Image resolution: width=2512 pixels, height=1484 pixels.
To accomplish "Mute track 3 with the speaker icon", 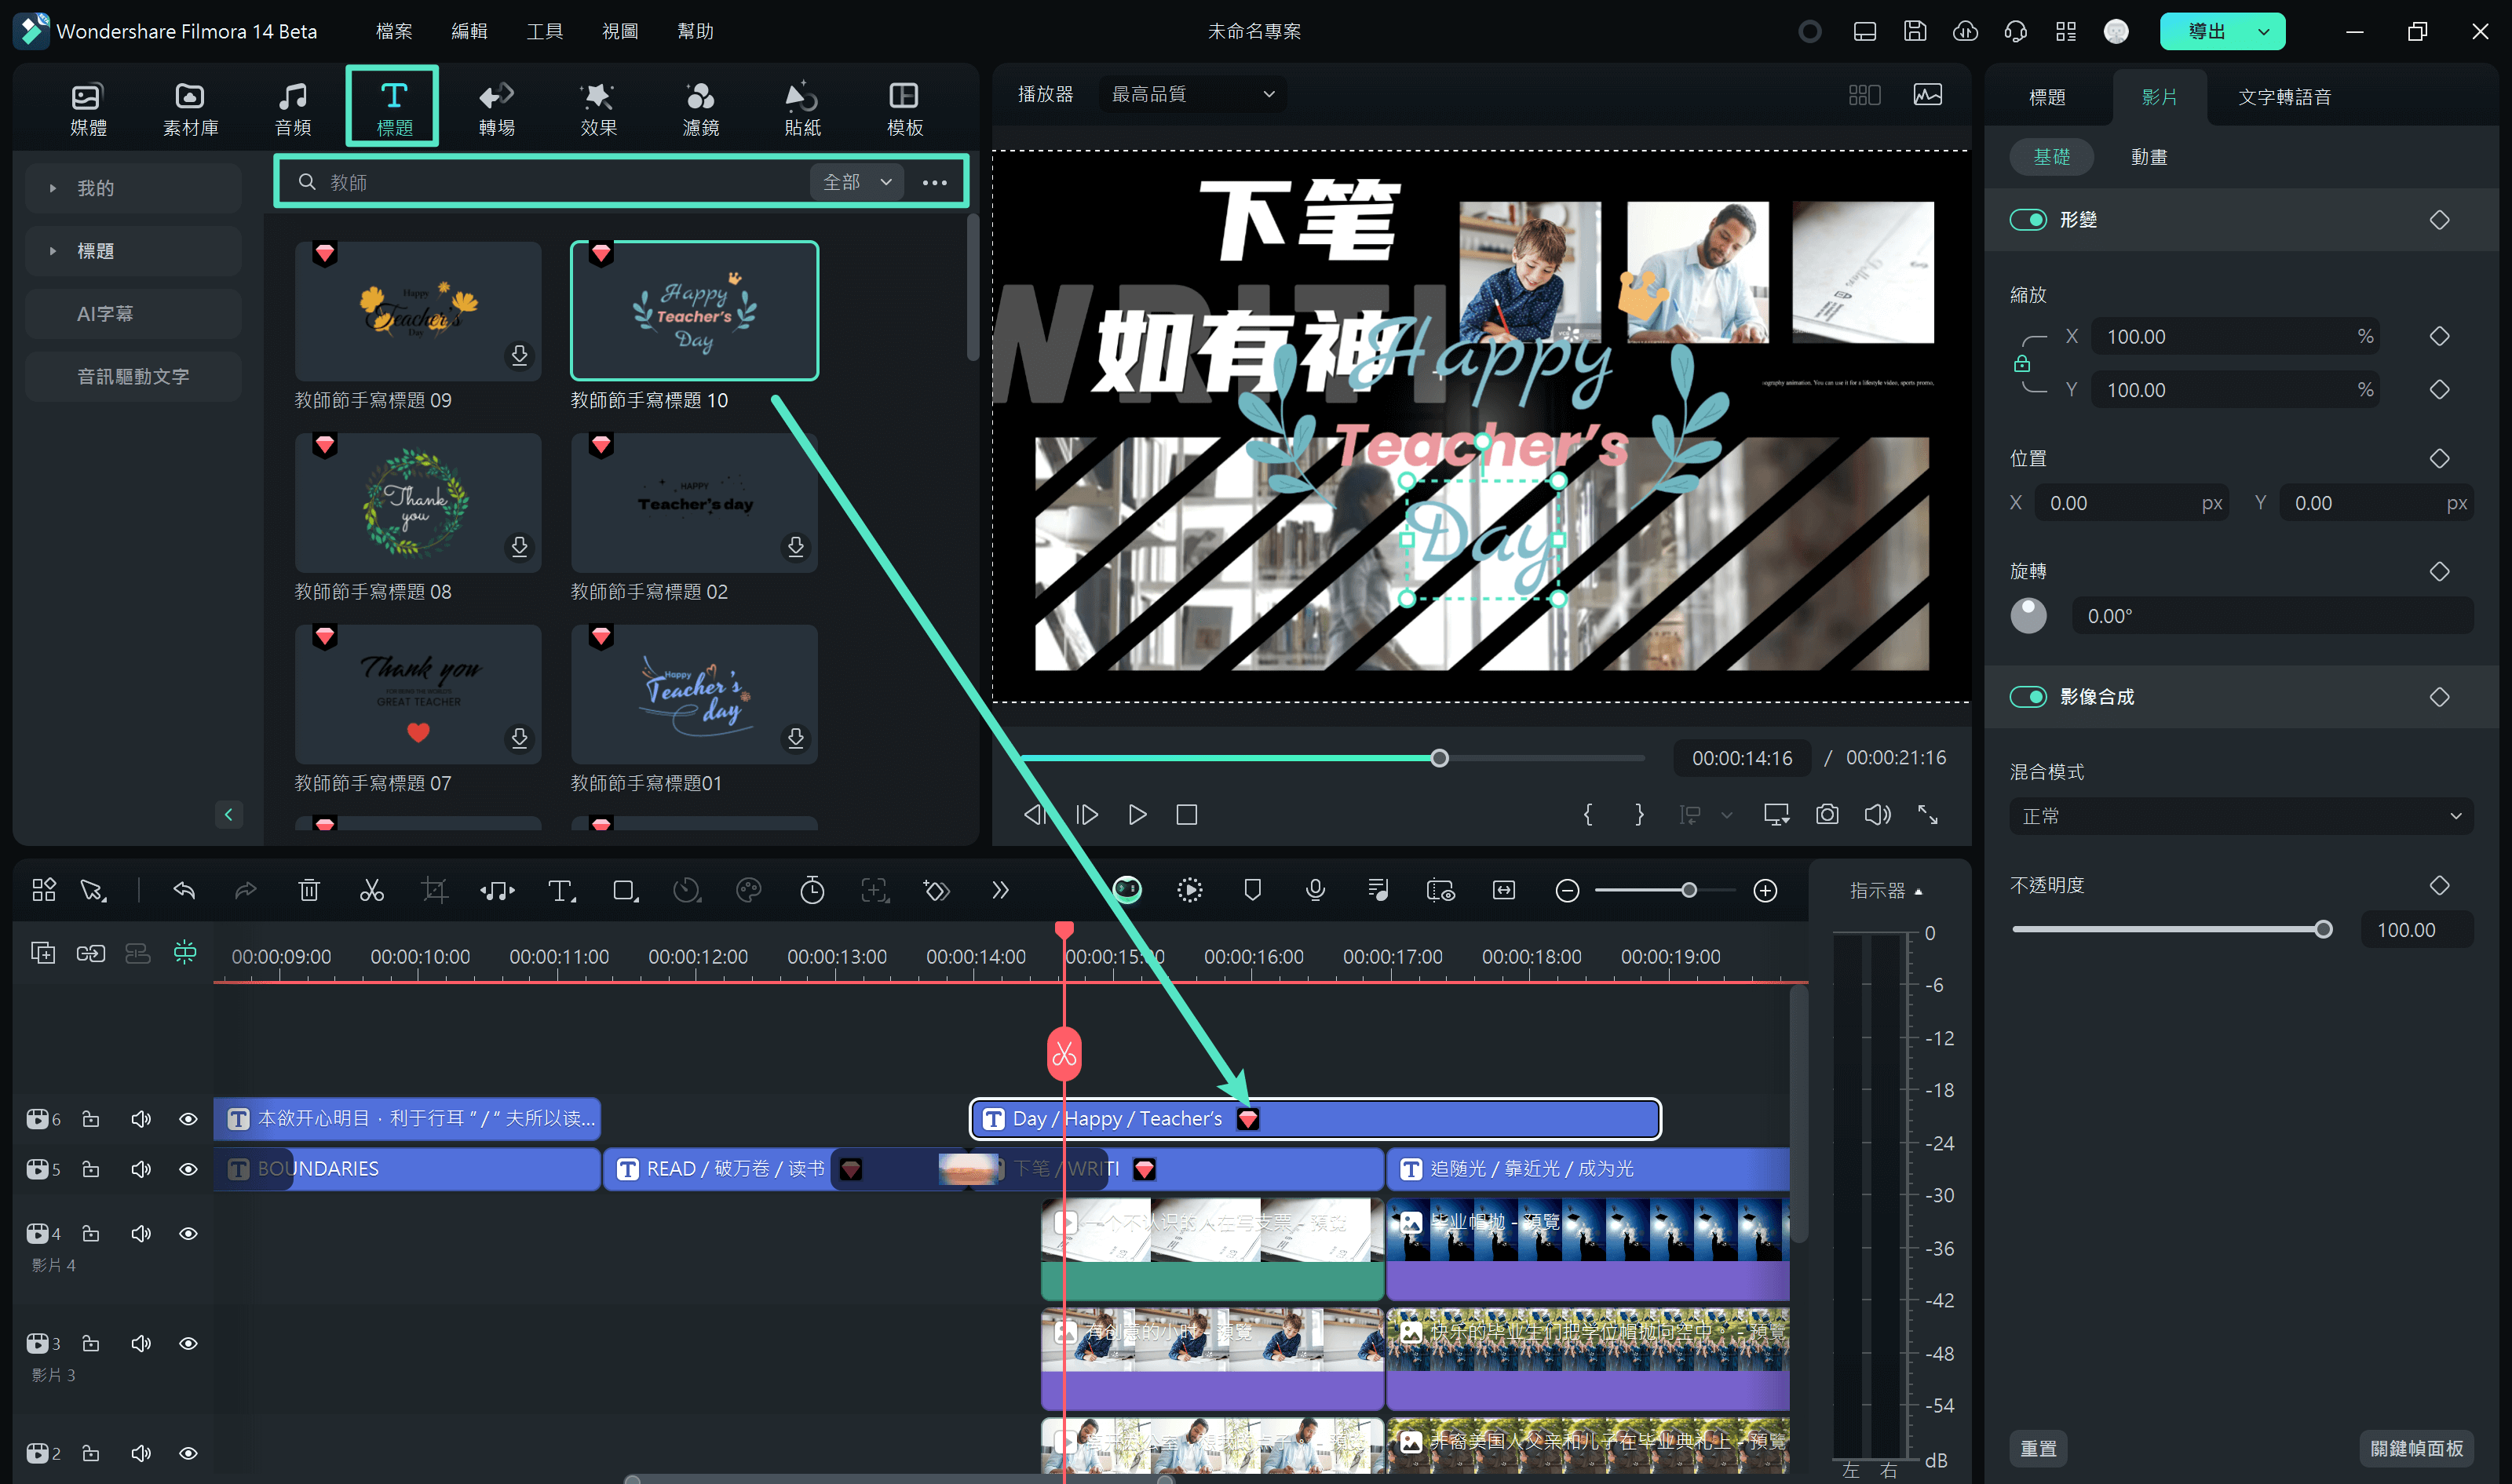I will [x=141, y=1343].
